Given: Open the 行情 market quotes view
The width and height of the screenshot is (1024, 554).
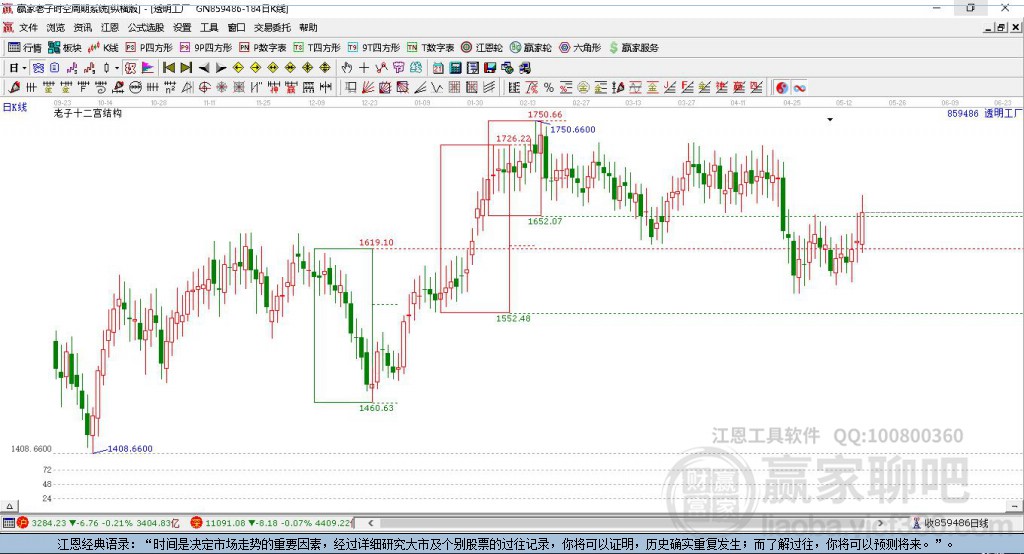Looking at the screenshot, I should [x=24, y=48].
